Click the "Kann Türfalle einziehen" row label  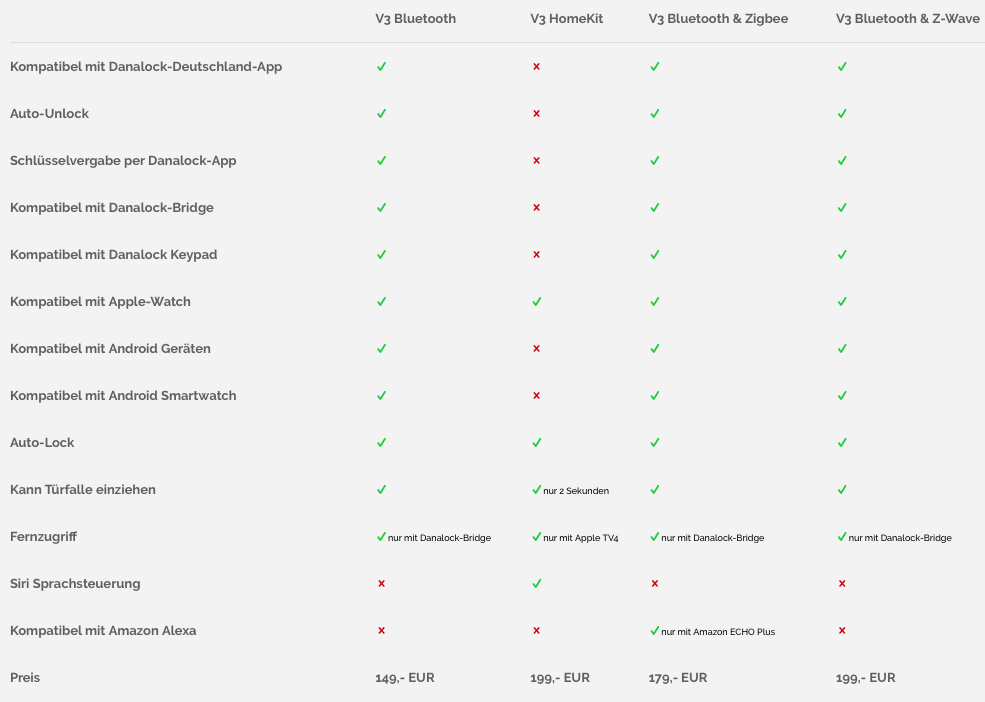pyautogui.click(x=83, y=490)
